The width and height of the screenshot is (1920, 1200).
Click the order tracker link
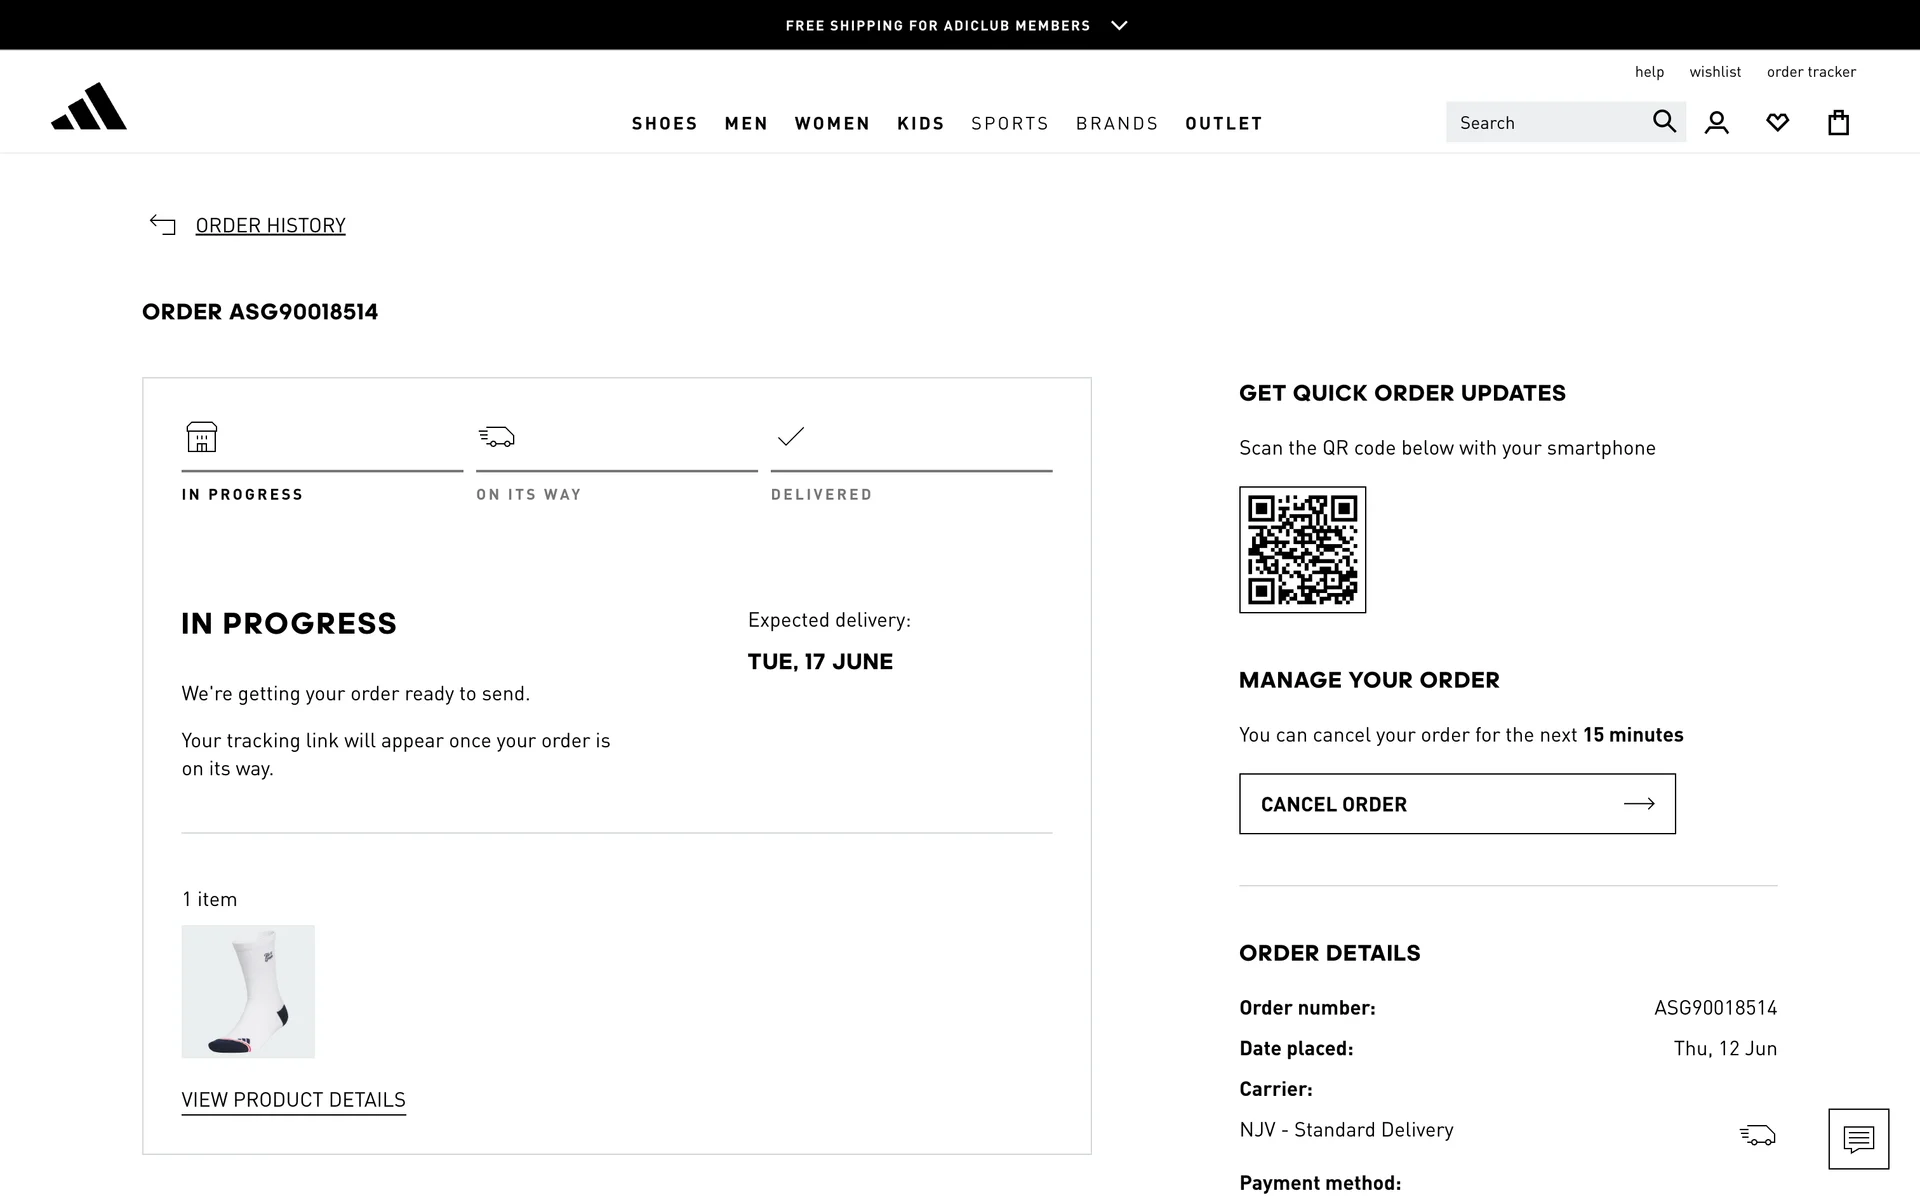point(1810,72)
